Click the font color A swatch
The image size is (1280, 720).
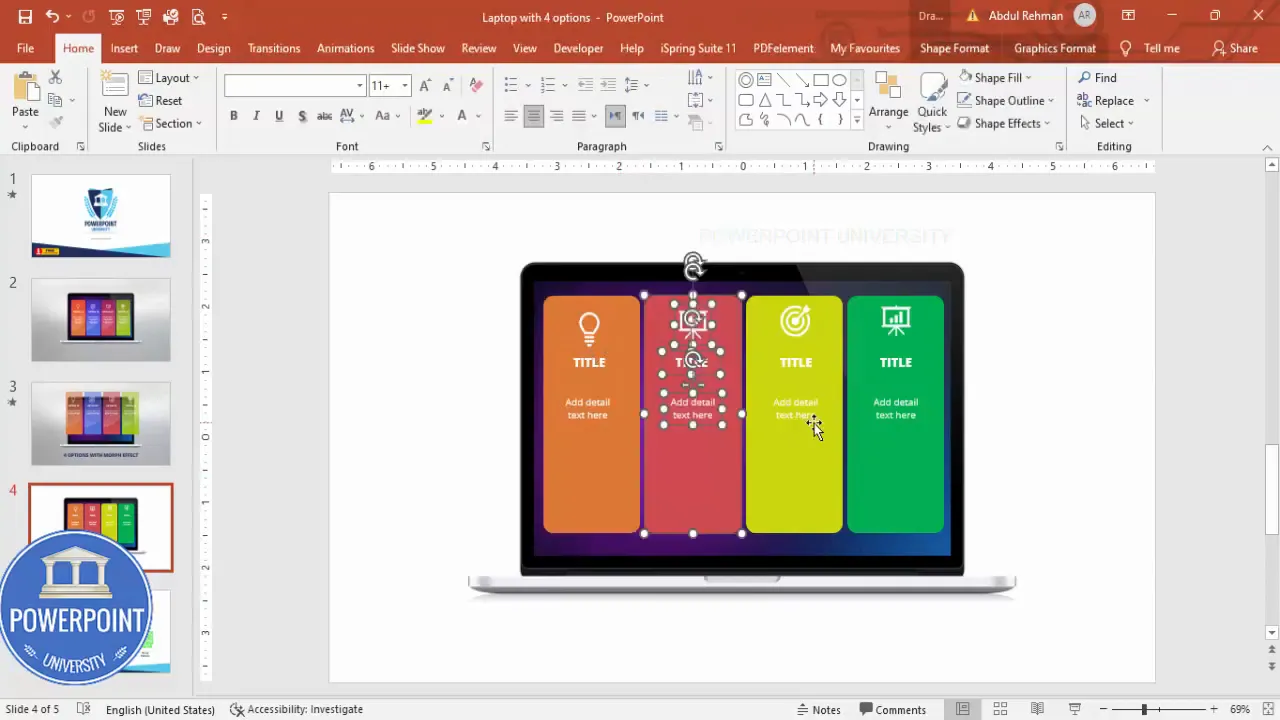pos(461,116)
